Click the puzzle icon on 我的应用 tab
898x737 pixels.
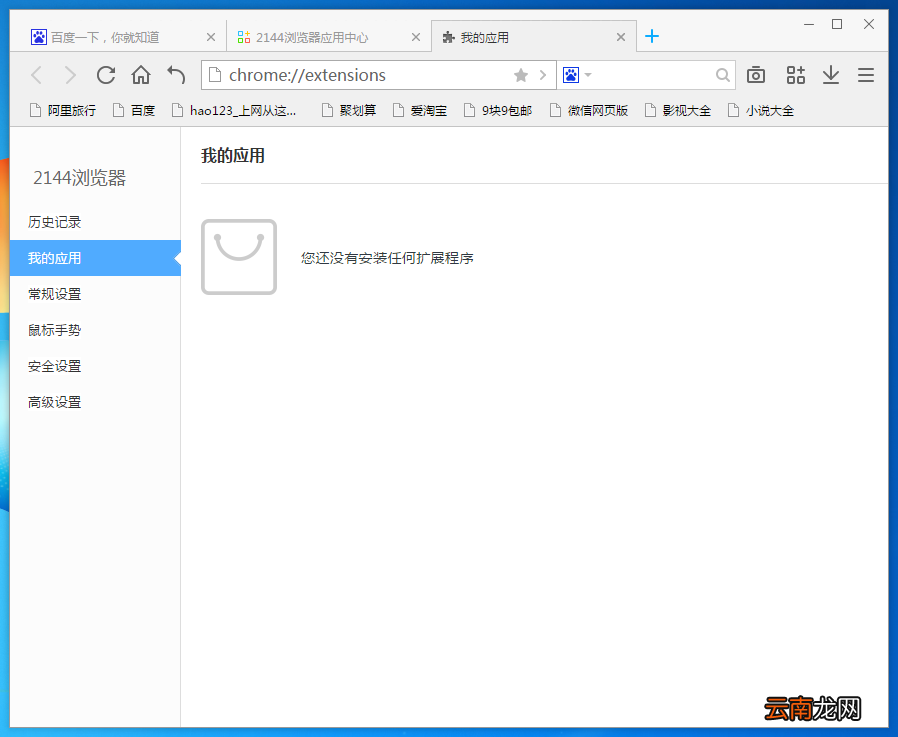[448, 38]
